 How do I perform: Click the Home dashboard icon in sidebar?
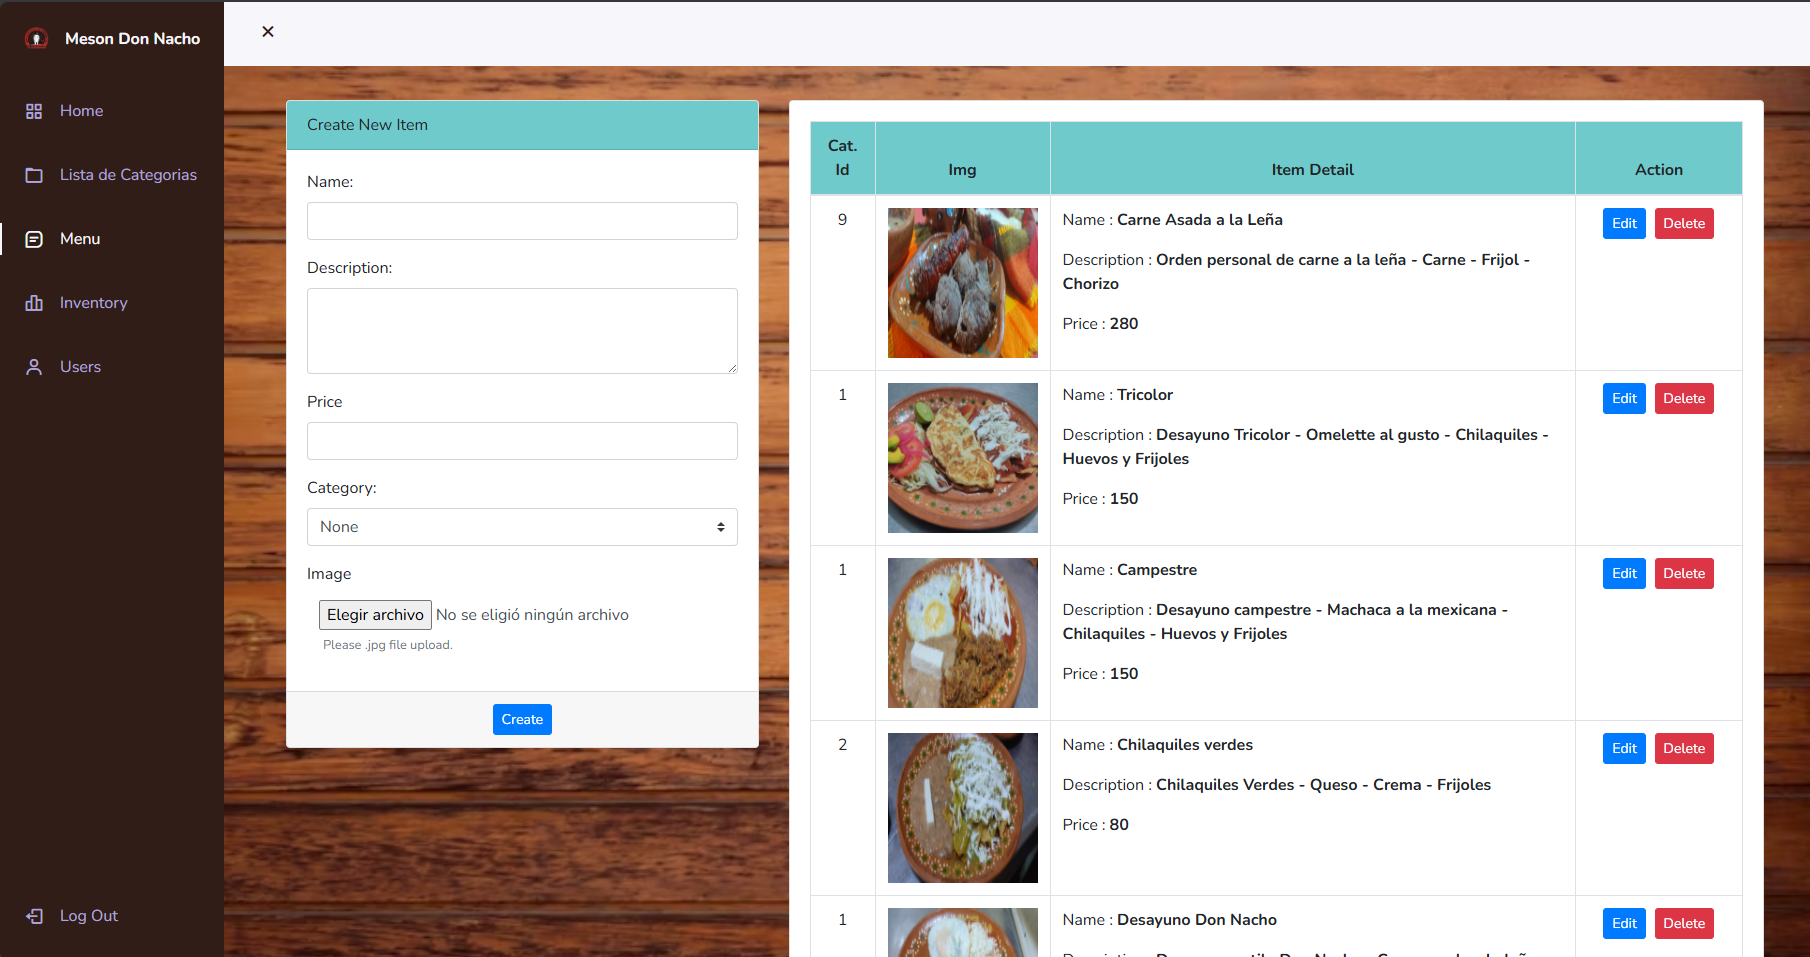(x=34, y=111)
